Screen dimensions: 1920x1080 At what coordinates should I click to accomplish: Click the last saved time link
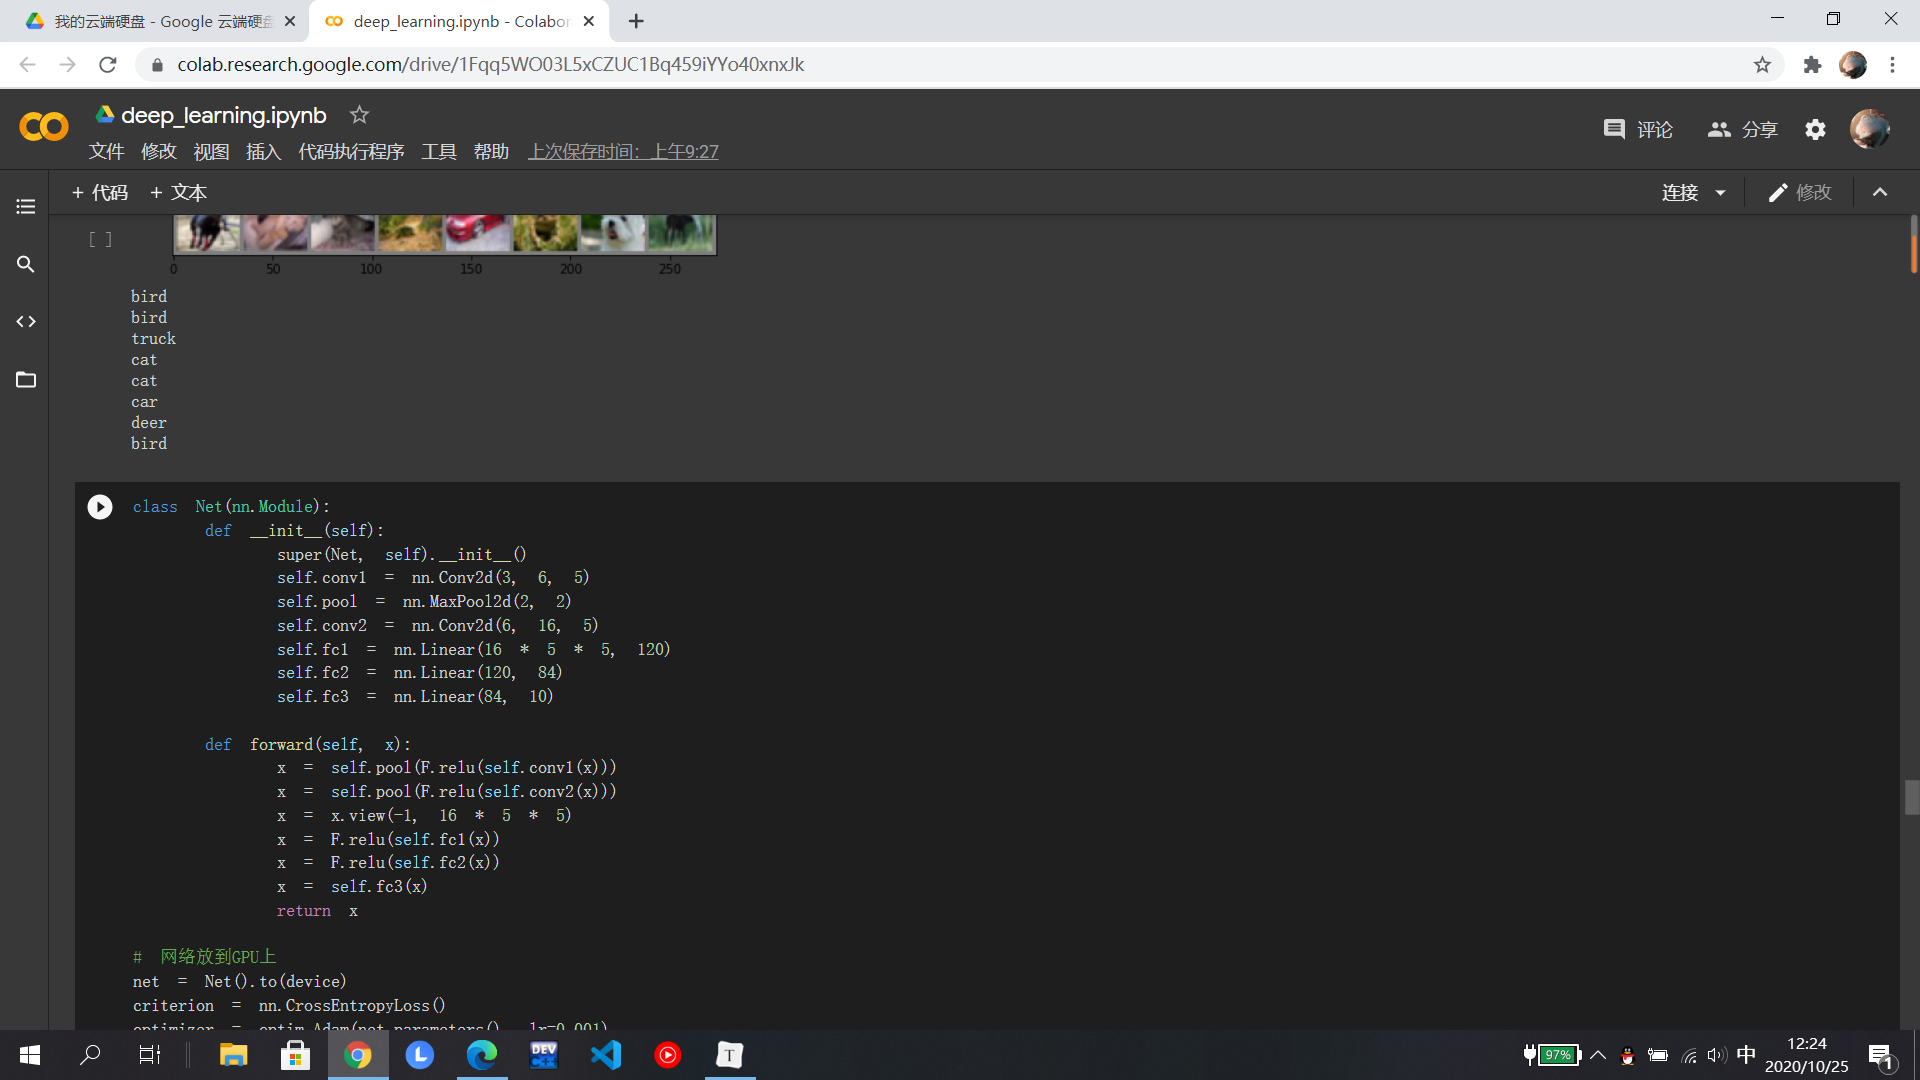(623, 152)
